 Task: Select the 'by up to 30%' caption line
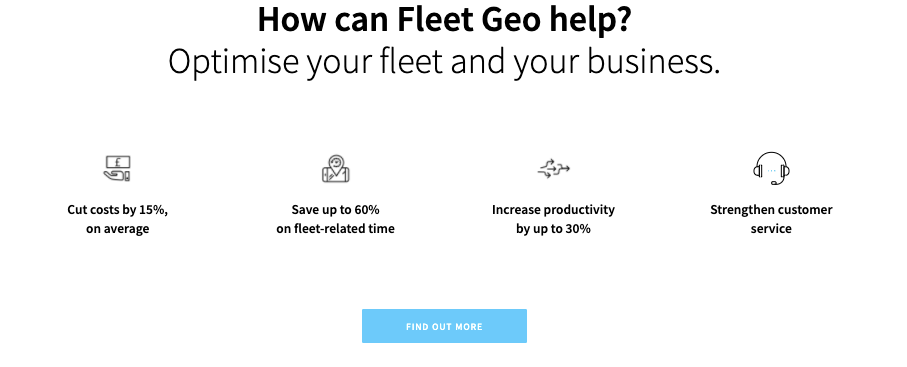pyautogui.click(x=554, y=229)
